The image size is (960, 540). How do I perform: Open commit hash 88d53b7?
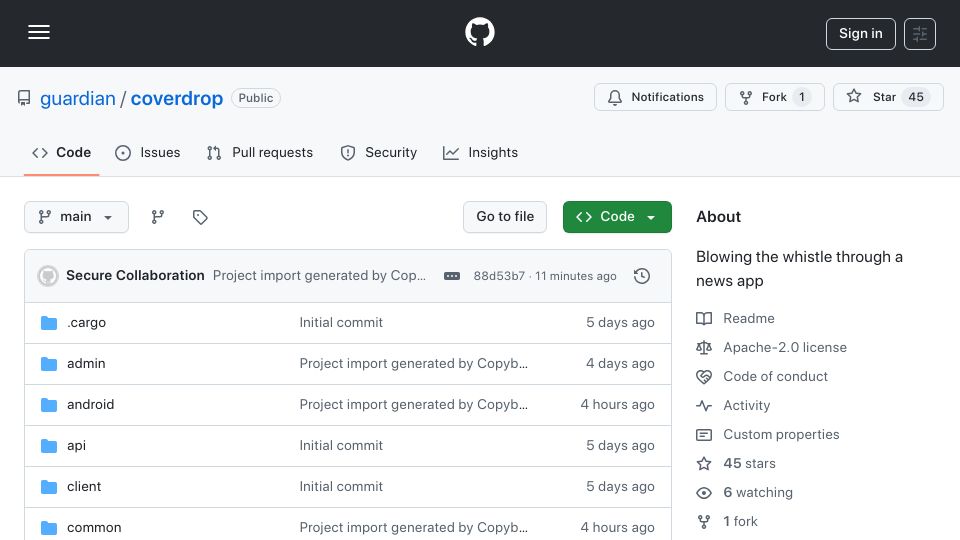coord(499,276)
